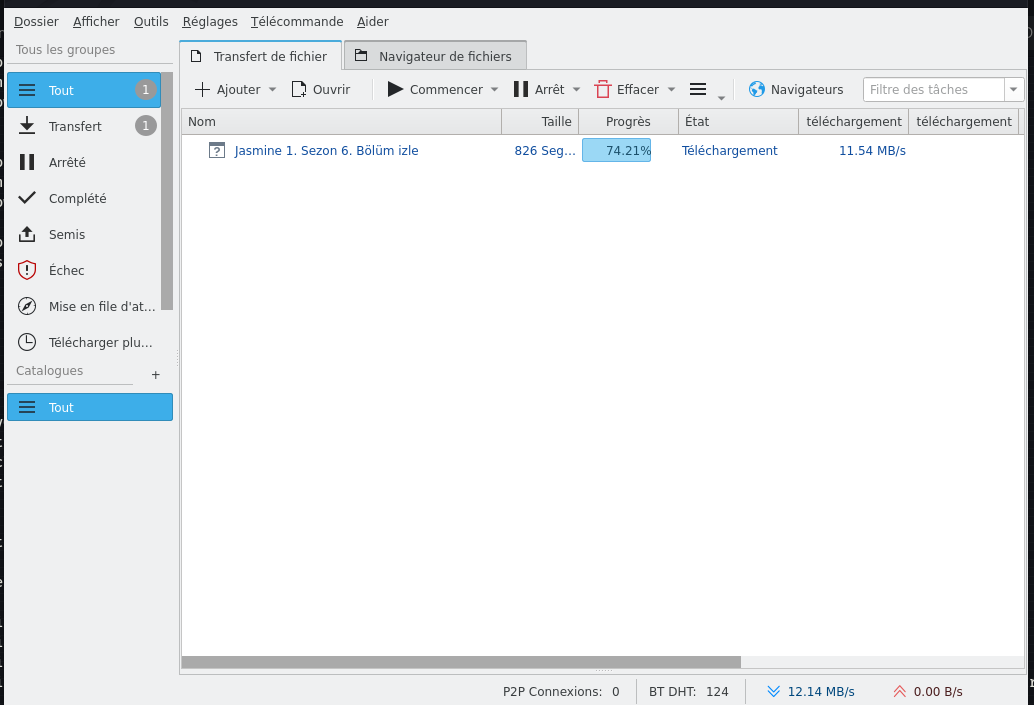The width and height of the screenshot is (1034, 705).
Task: Click the file type icon of Jasmine task
Action: 217,150
